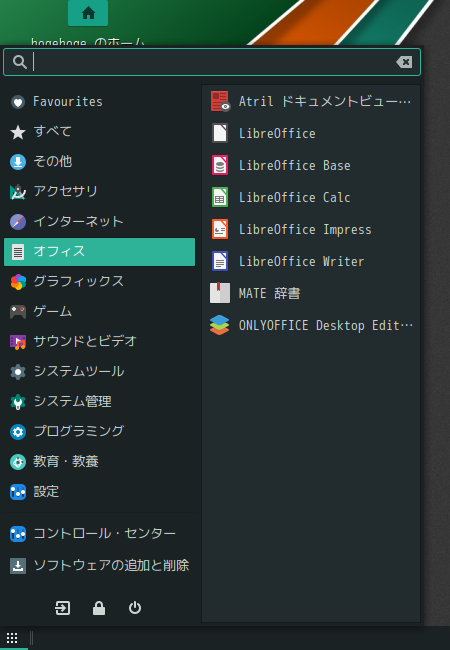Image resolution: width=450 pixels, height=650 pixels.
Task: Click the 'LibreOffice Writer' entry text
Action: (302, 262)
